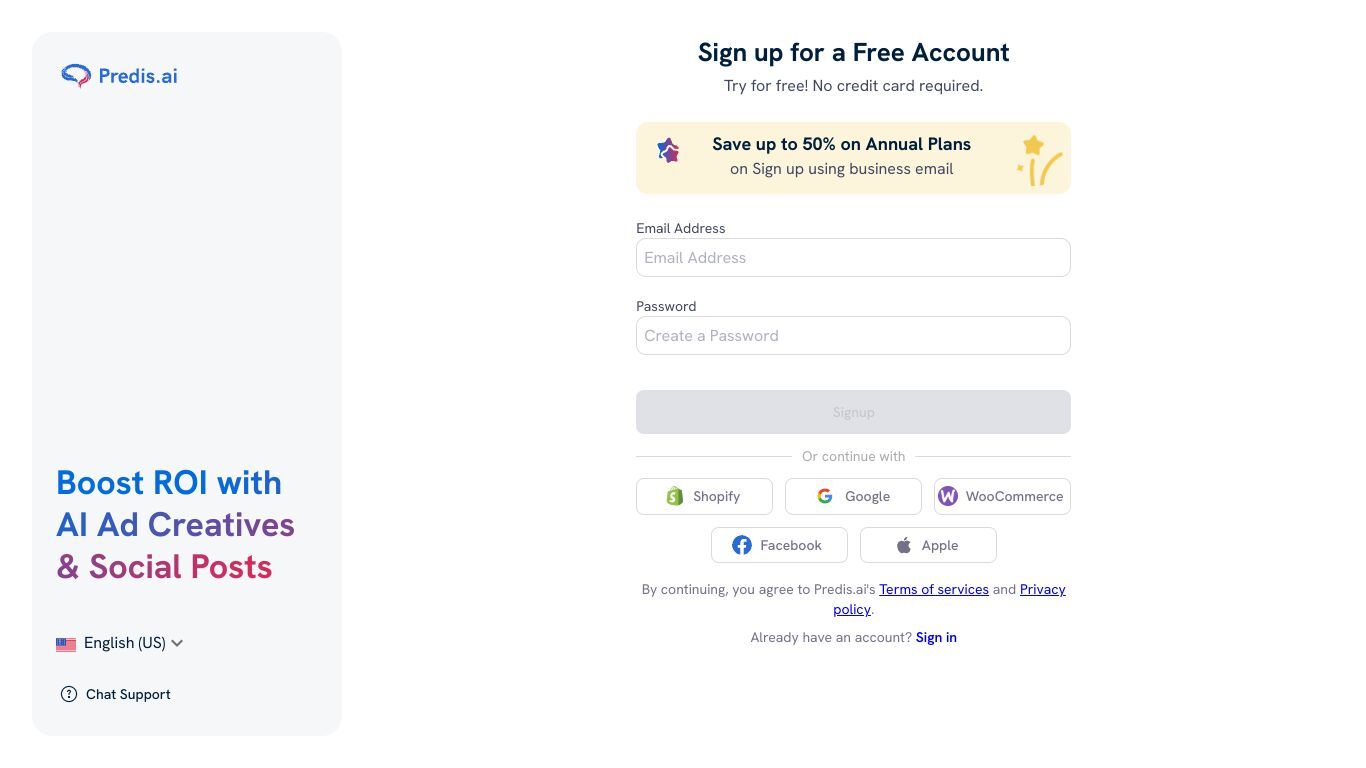Open the Terms of services link
Screen dimensions: 1366x768
pos(934,589)
